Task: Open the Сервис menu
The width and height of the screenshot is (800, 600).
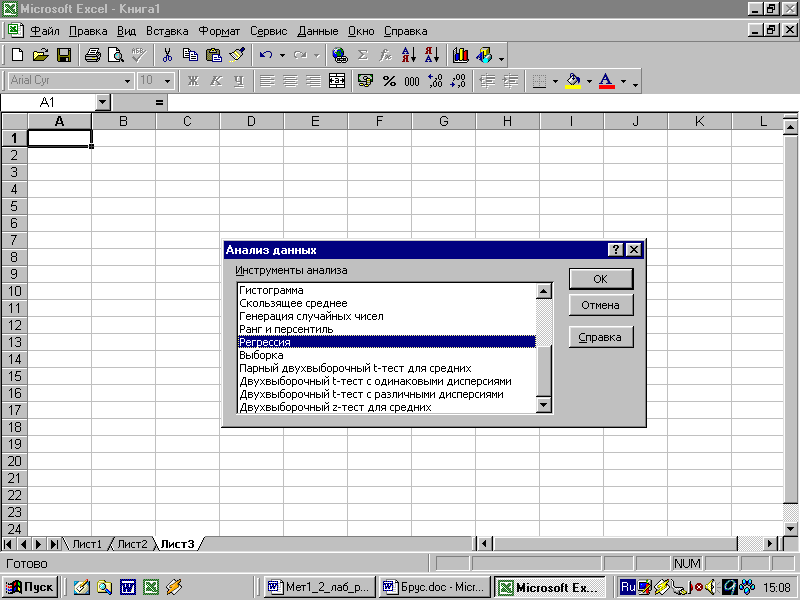Action: pos(268,31)
